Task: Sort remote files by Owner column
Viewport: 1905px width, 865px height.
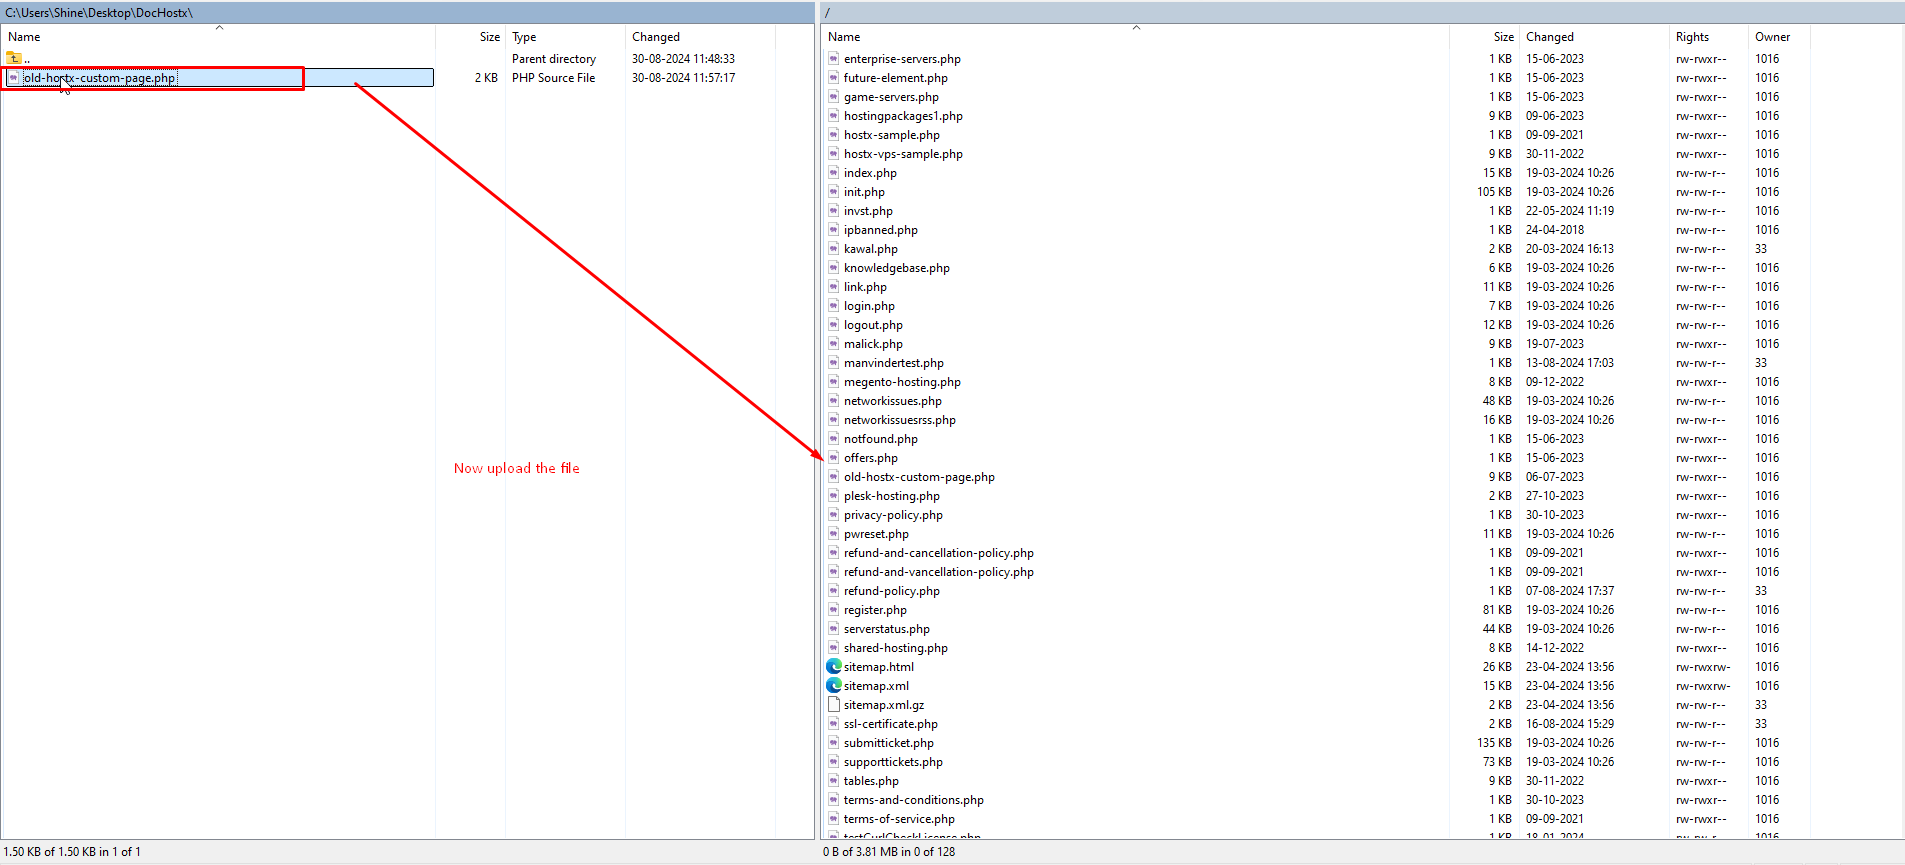Action: pyautogui.click(x=1772, y=37)
